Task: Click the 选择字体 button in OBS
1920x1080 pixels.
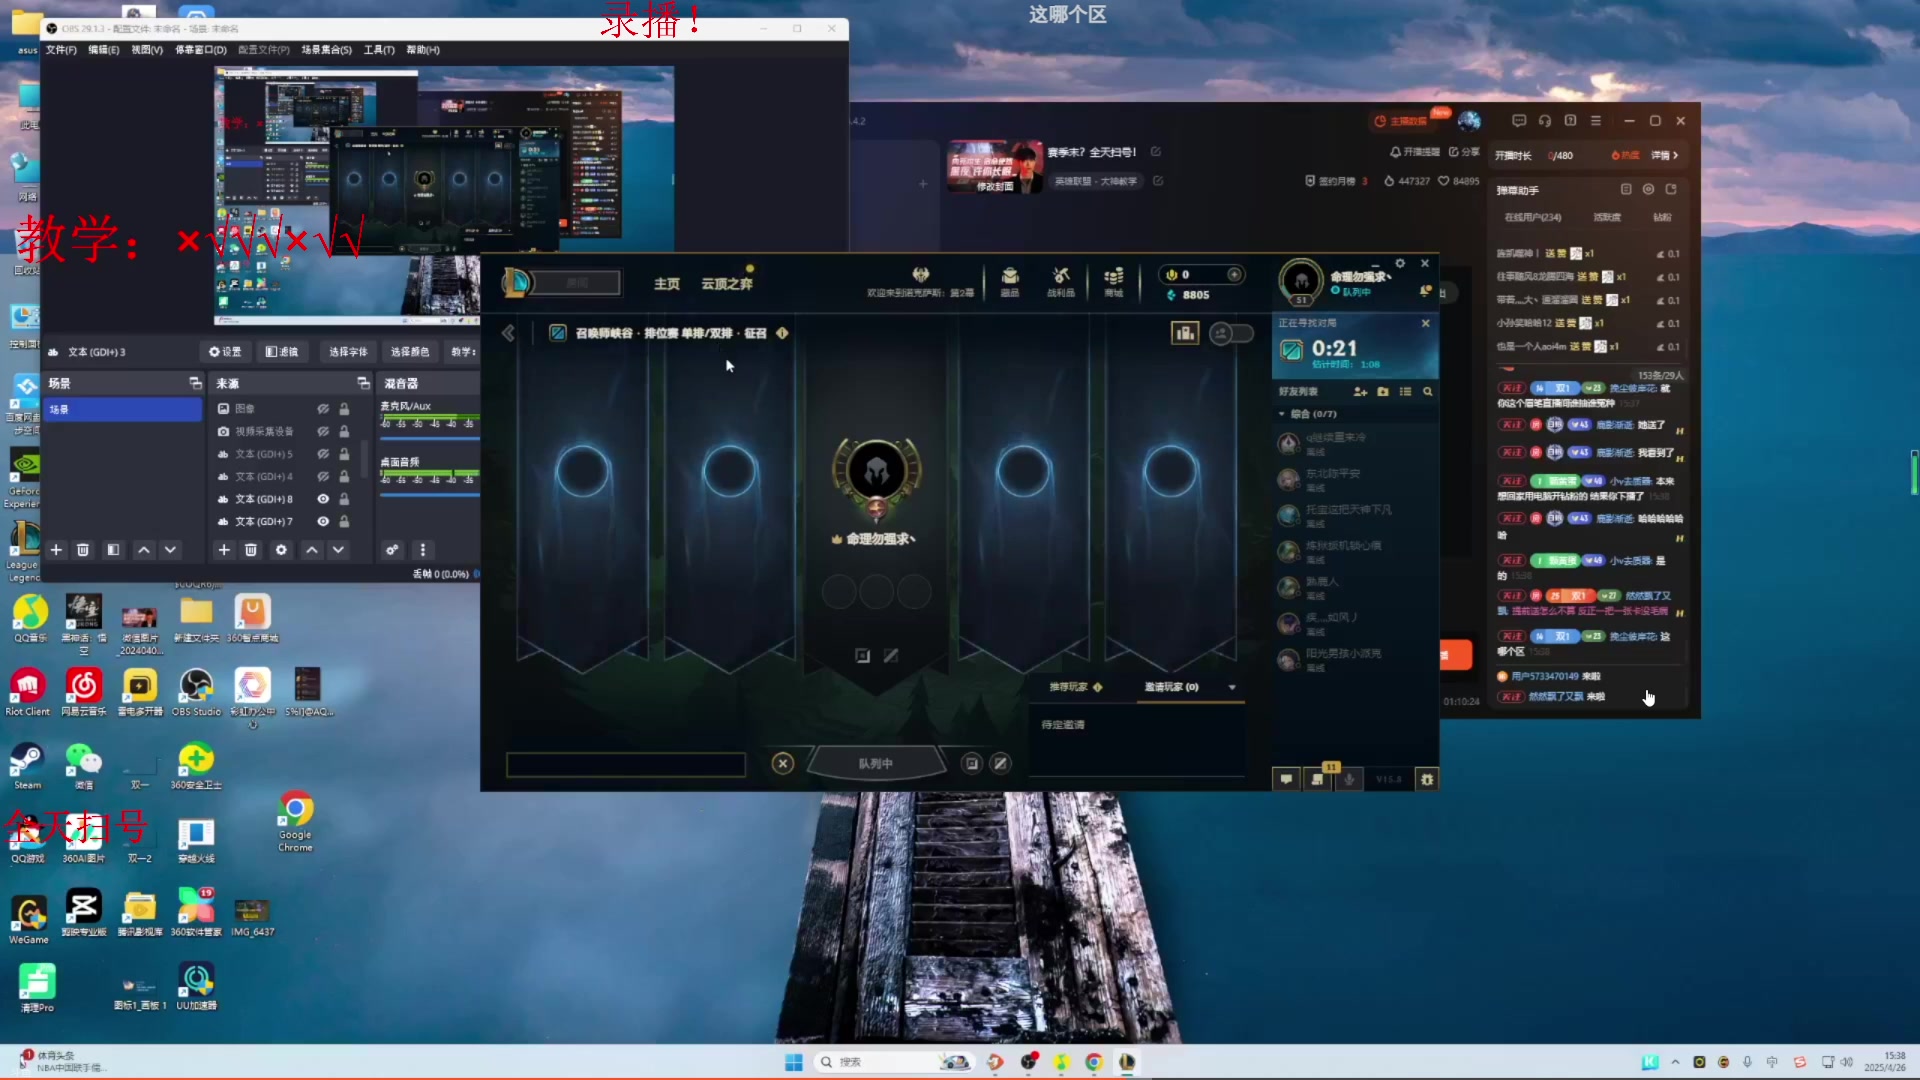Action: point(348,352)
